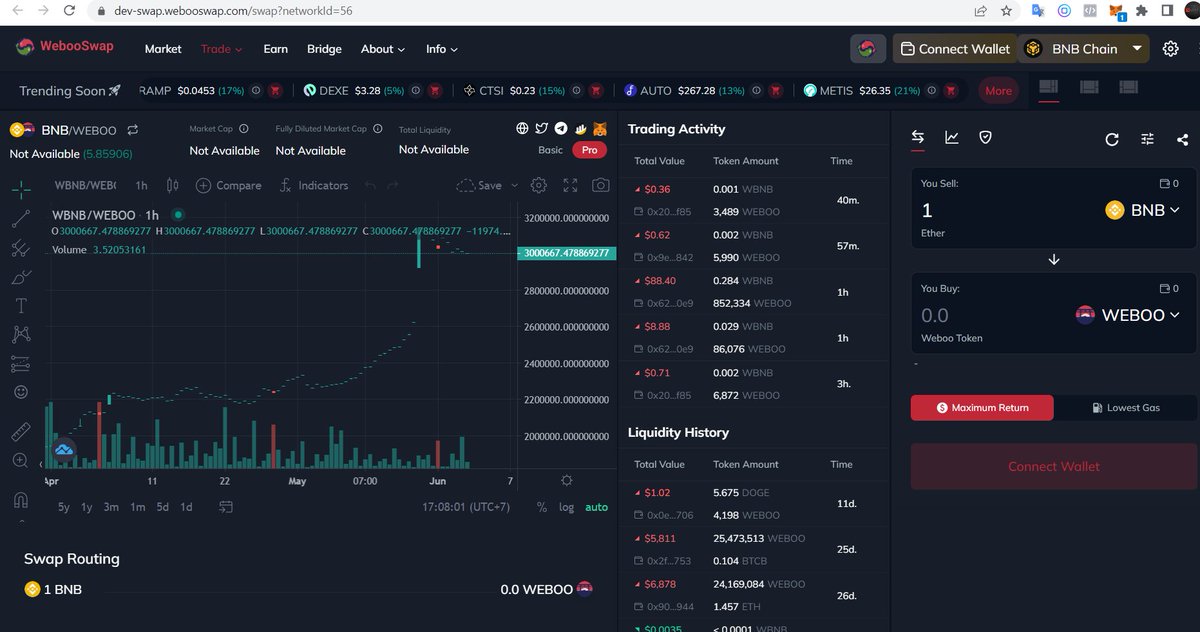Image resolution: width=1200 pixels, height=632 pixels.
Task: Open the Indicators dialog
Action: 314,185
